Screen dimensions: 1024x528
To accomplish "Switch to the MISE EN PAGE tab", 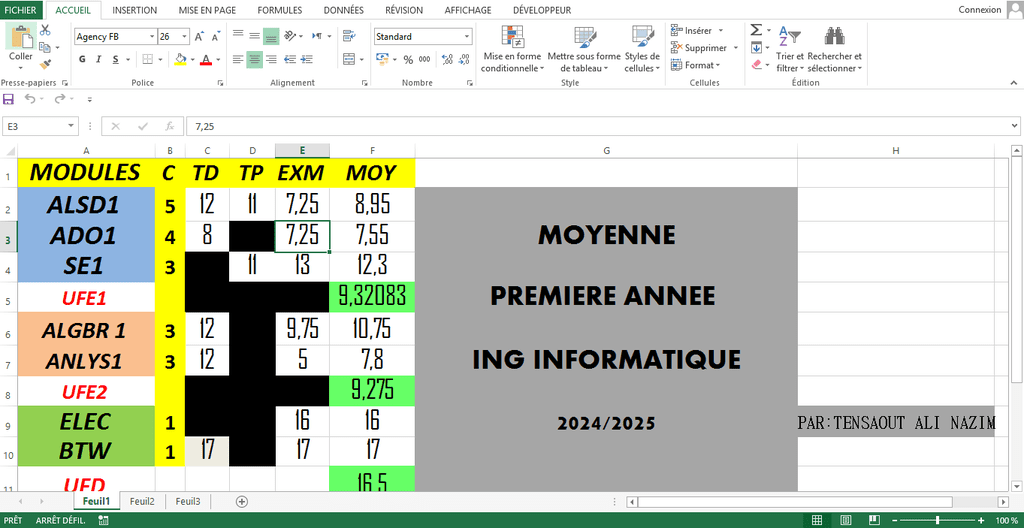I will pyautogui.click(x=207, y=10).
